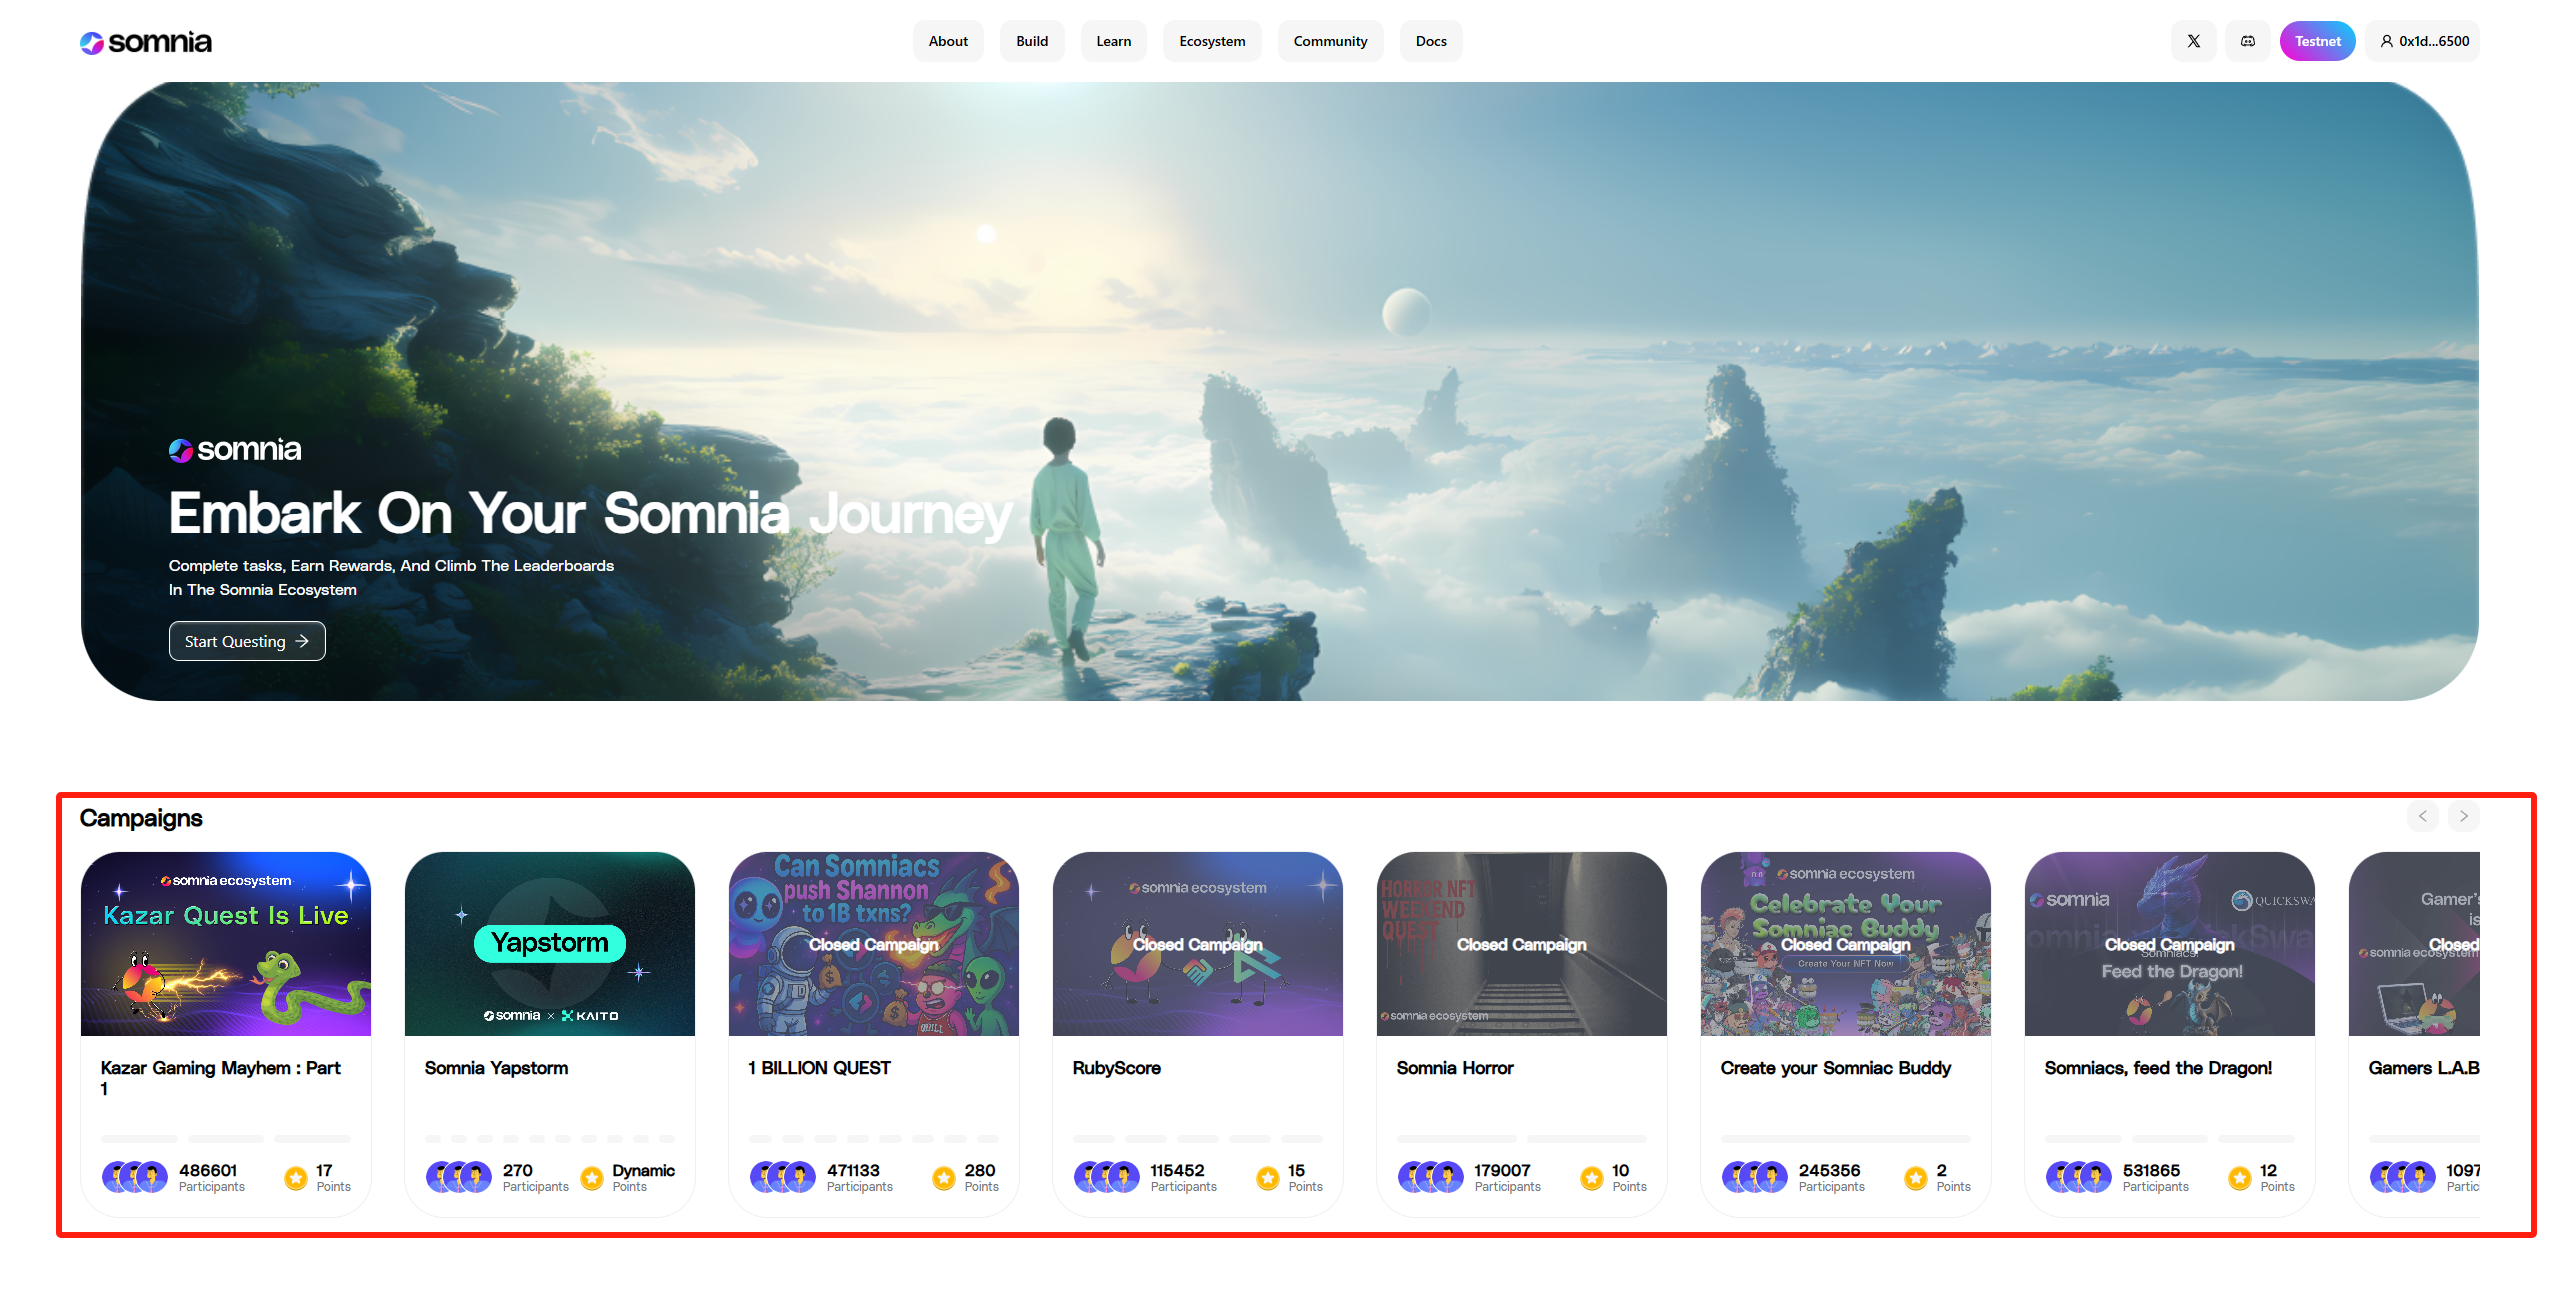2560x1305 pixels.
Task: Click Somnia Horror card title
Action: tap(1455, 1068)
